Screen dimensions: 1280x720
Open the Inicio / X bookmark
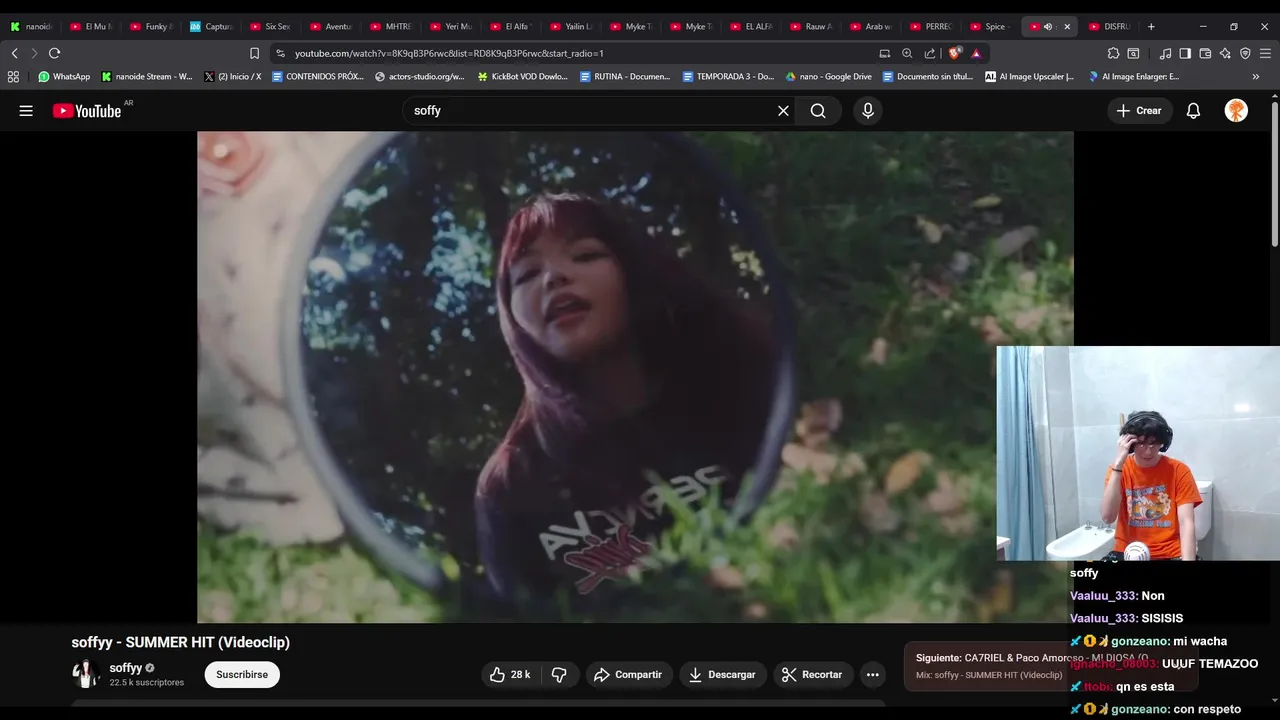[233, 76]
